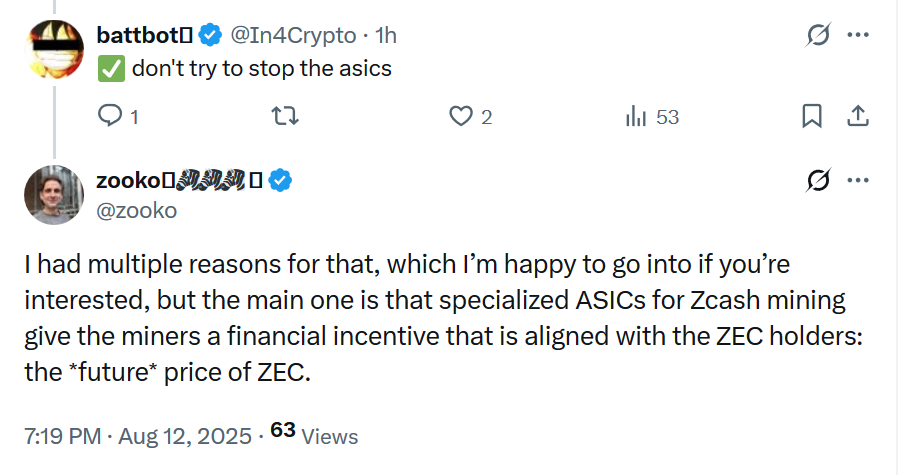Click zooko display name
The height and width of the screenshot is (475, 898).
click(179, 180)
